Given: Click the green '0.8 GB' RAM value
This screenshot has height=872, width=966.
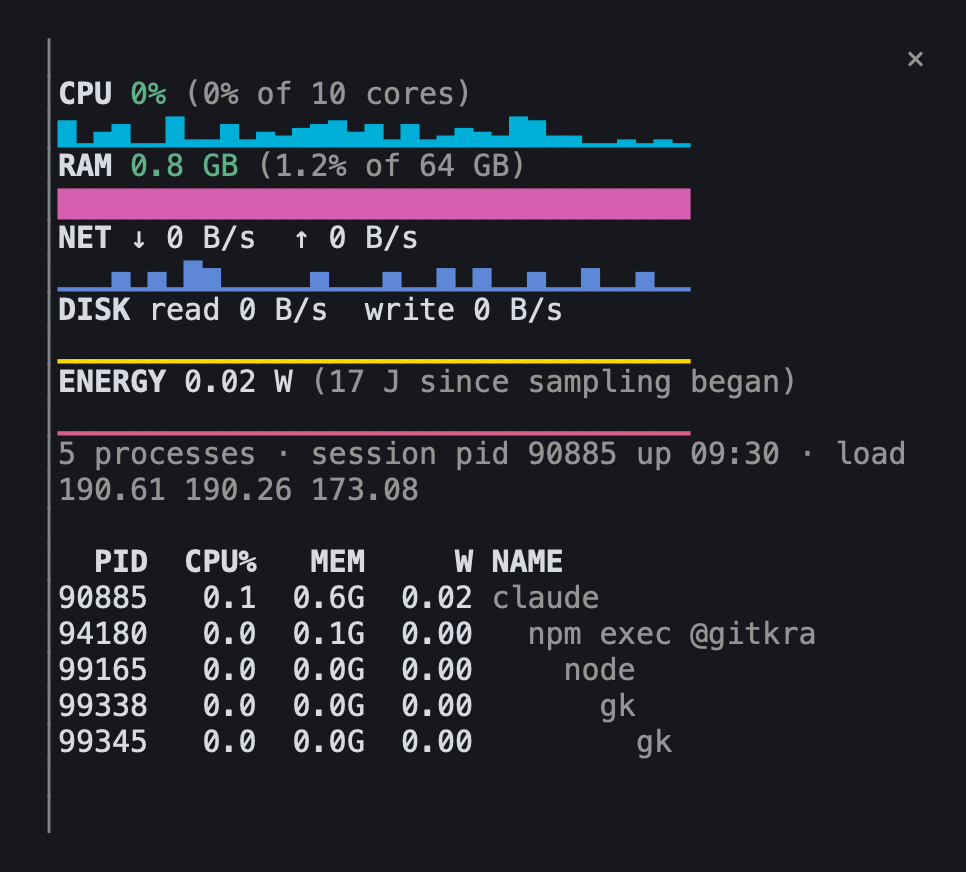Looking at the screenshot, I should tap(184, 166).
